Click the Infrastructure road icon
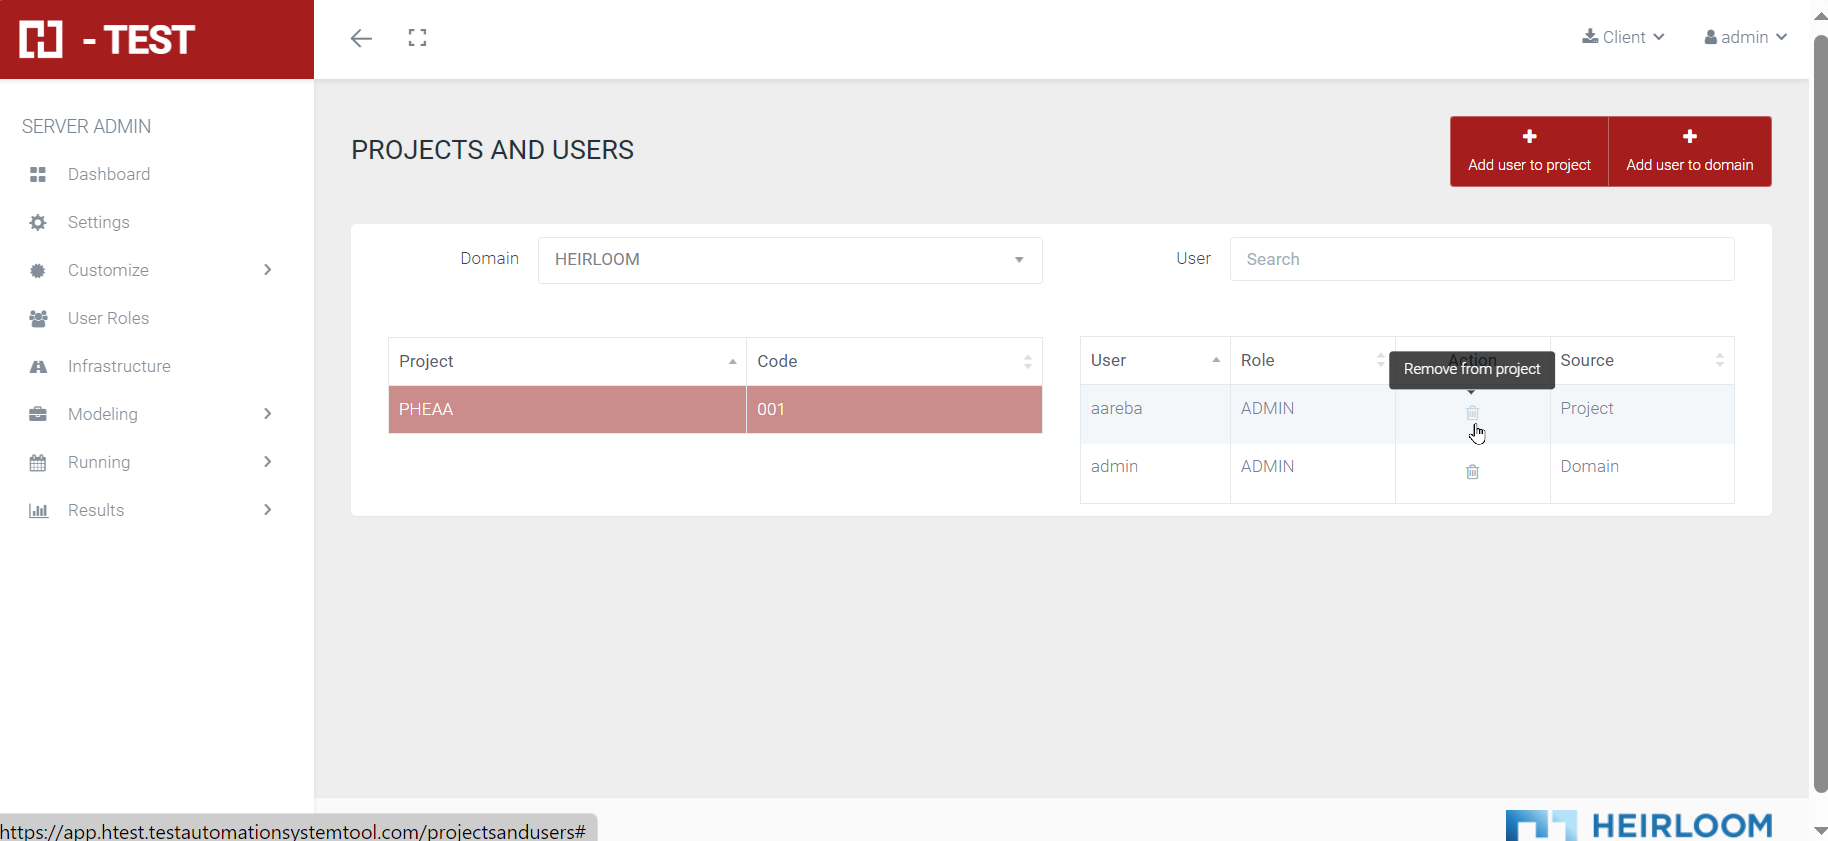This screenshot has height=841, width=1828. click(38, 367)
